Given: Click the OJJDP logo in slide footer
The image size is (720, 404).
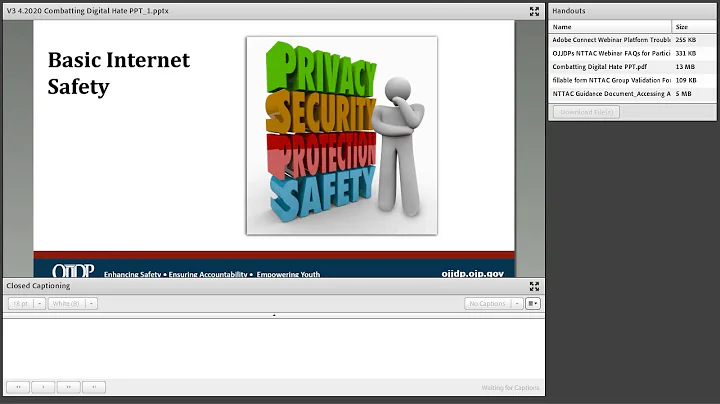Looking at the screenshot, I should [73, 271].
